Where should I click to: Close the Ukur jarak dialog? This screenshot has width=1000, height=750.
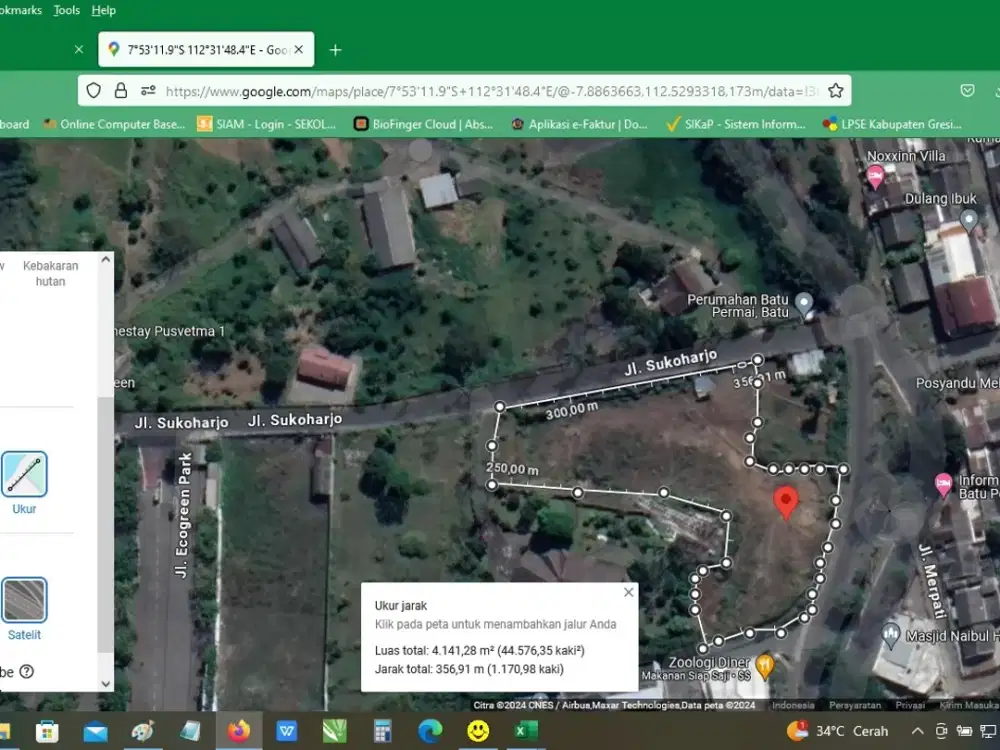pyautogui.click(x=628, y=592)
